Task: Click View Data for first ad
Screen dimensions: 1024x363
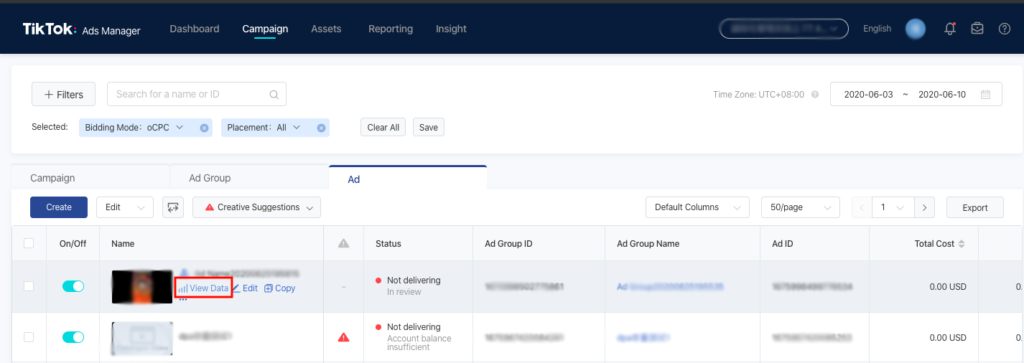Action: (204, 288)
